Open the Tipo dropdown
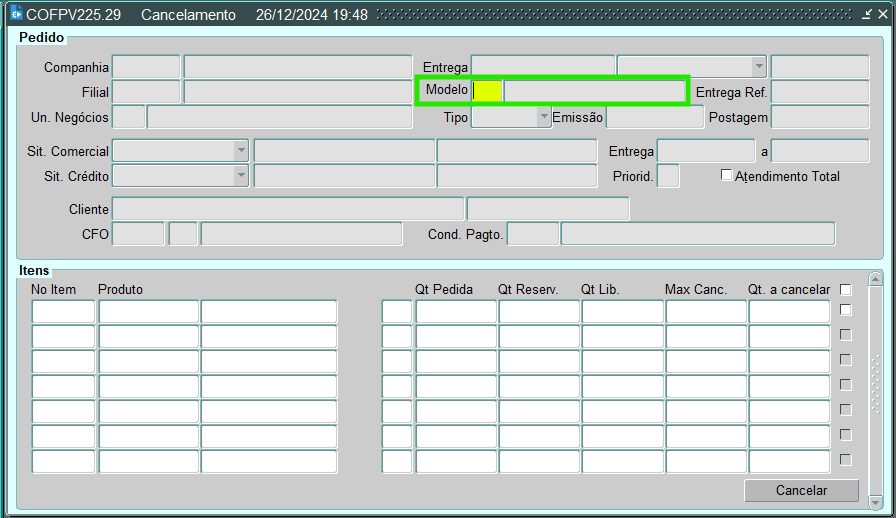896x518 pixels. pyautogui.click(x=544, y=117)
